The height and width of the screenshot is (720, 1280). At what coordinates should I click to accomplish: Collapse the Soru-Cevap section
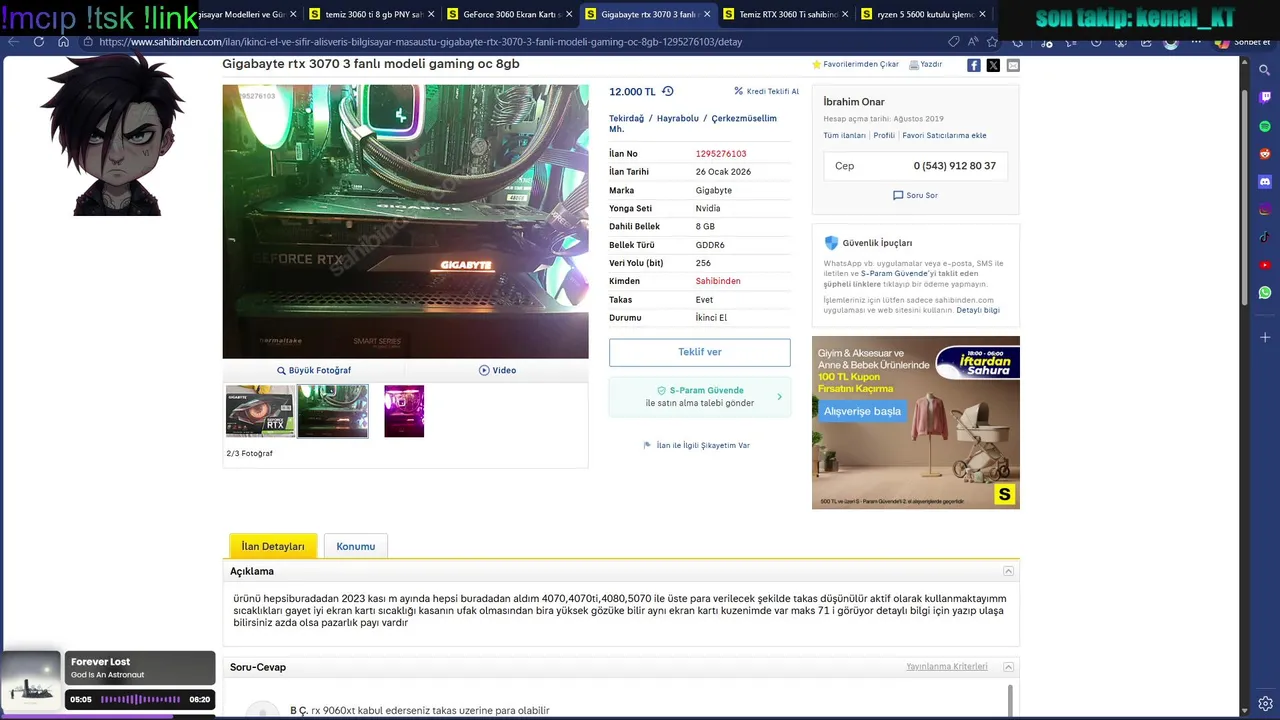pos(1008,667)
